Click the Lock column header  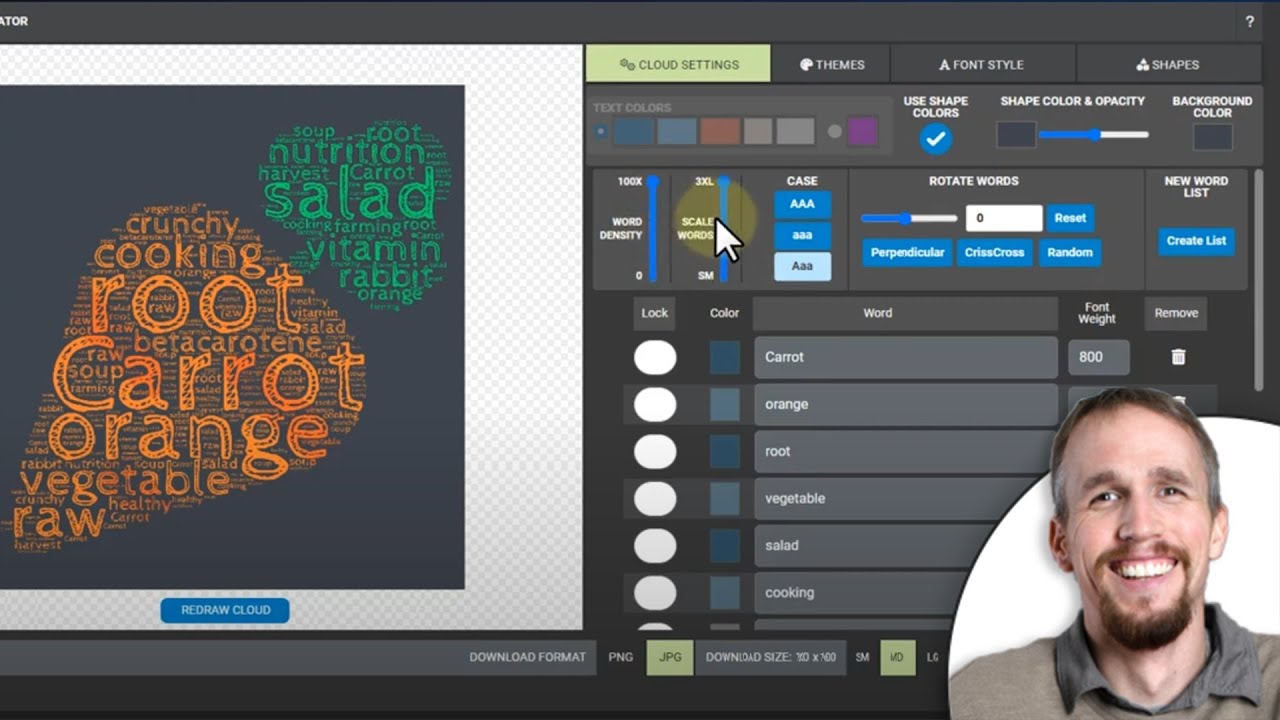(x=655, y=313)
